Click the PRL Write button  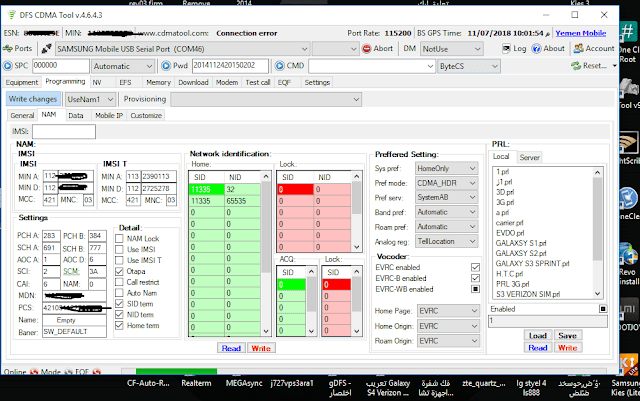(567, 348)
